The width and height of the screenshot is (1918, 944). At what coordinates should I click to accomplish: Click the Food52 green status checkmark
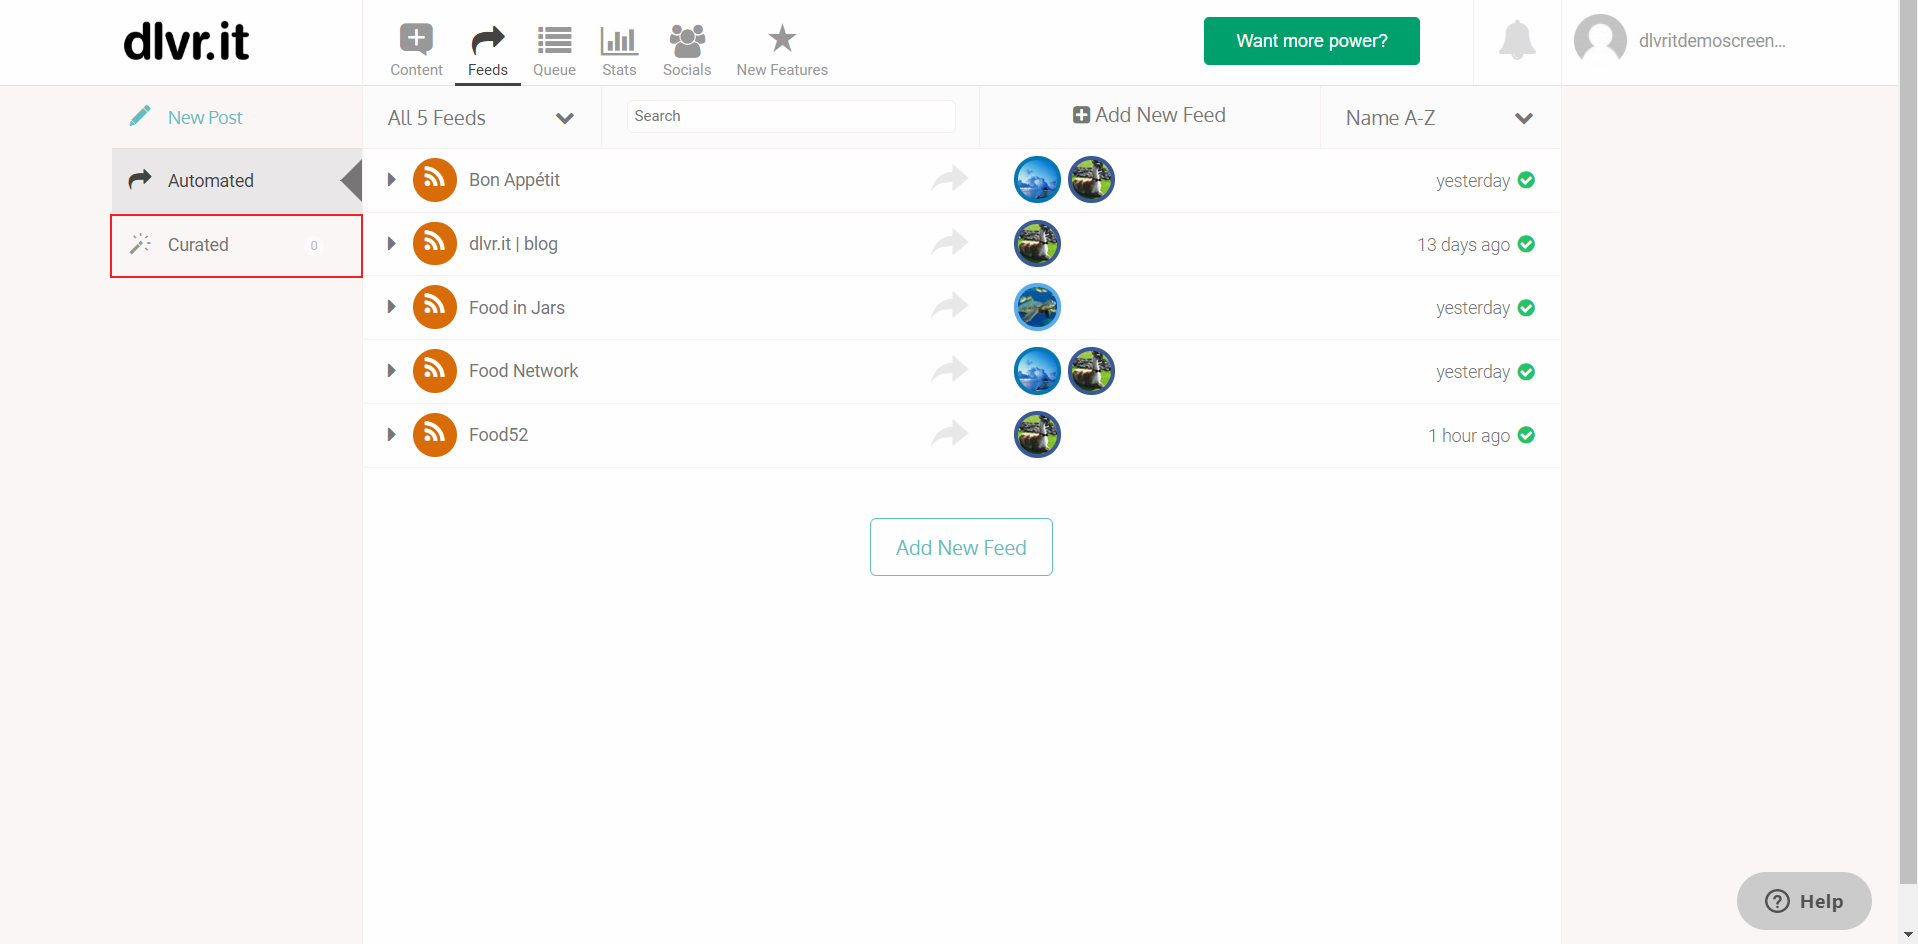1526,435
